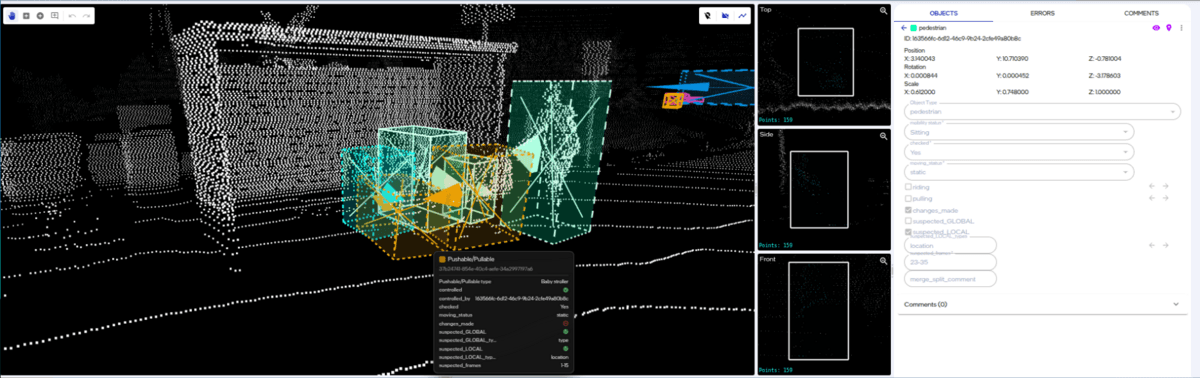Click the pedestrian green color swatch

pos(914,28)
